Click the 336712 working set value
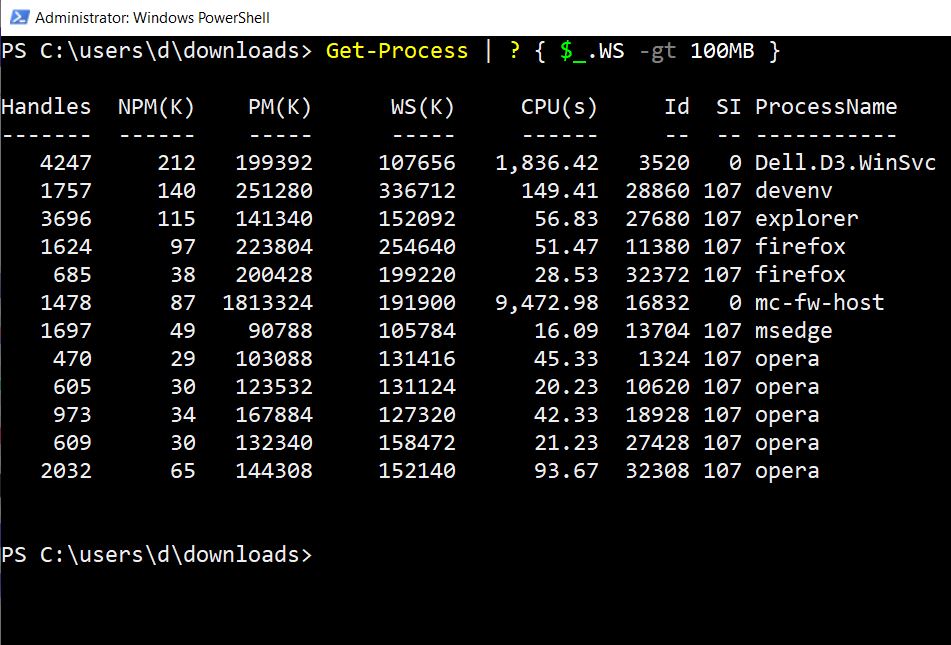Image resolution: width=951 pixels, height=645 pixels. click(416, 191)
